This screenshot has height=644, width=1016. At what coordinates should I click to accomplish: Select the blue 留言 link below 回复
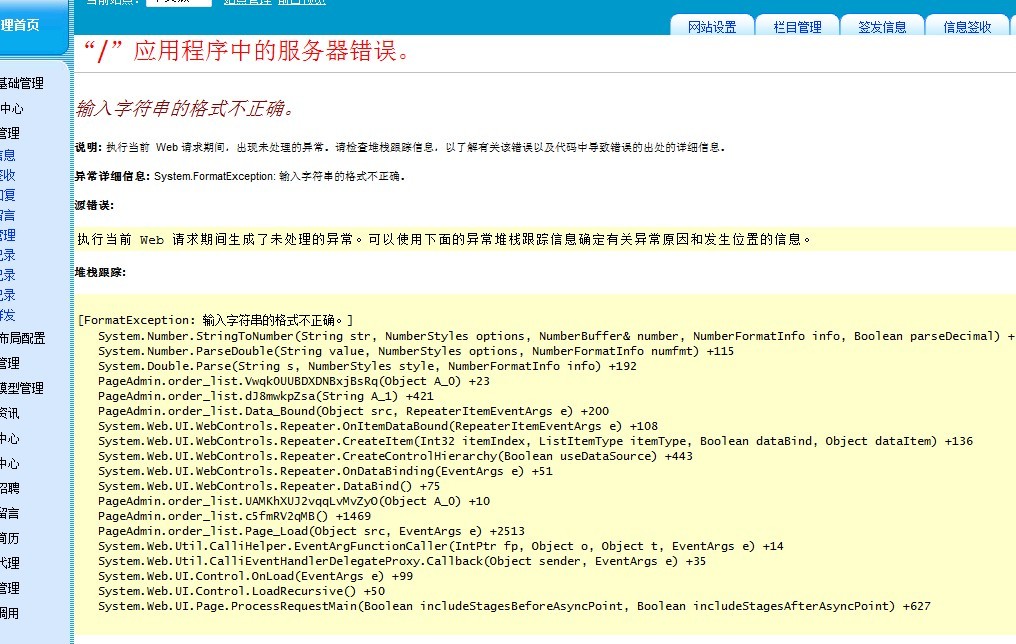click(x=8, y=215)
